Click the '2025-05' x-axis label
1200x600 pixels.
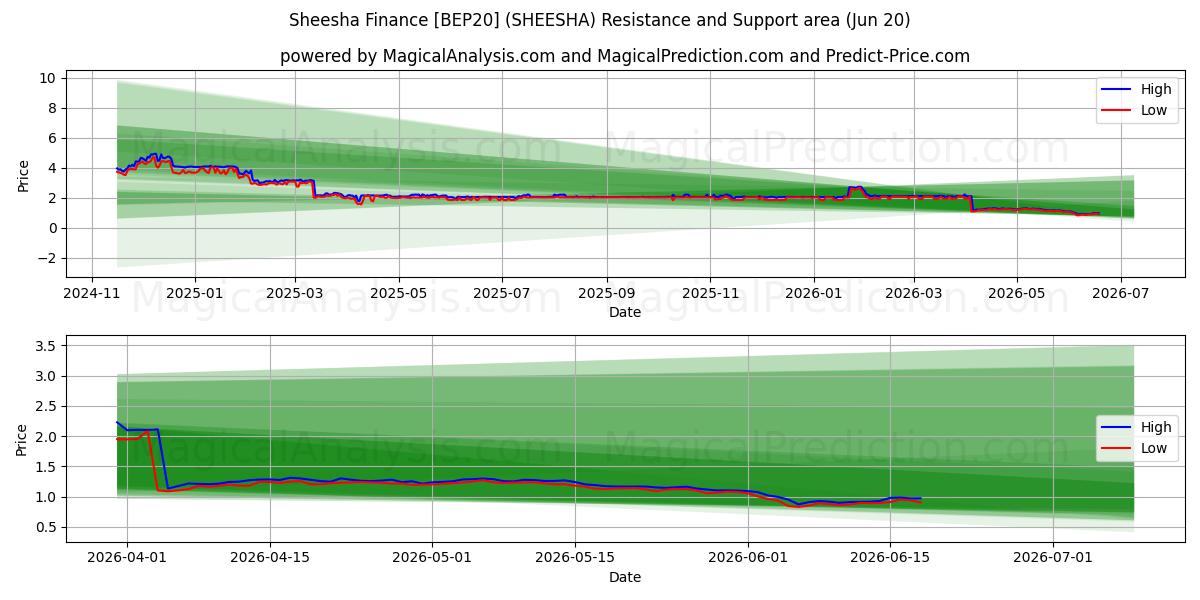399,296
